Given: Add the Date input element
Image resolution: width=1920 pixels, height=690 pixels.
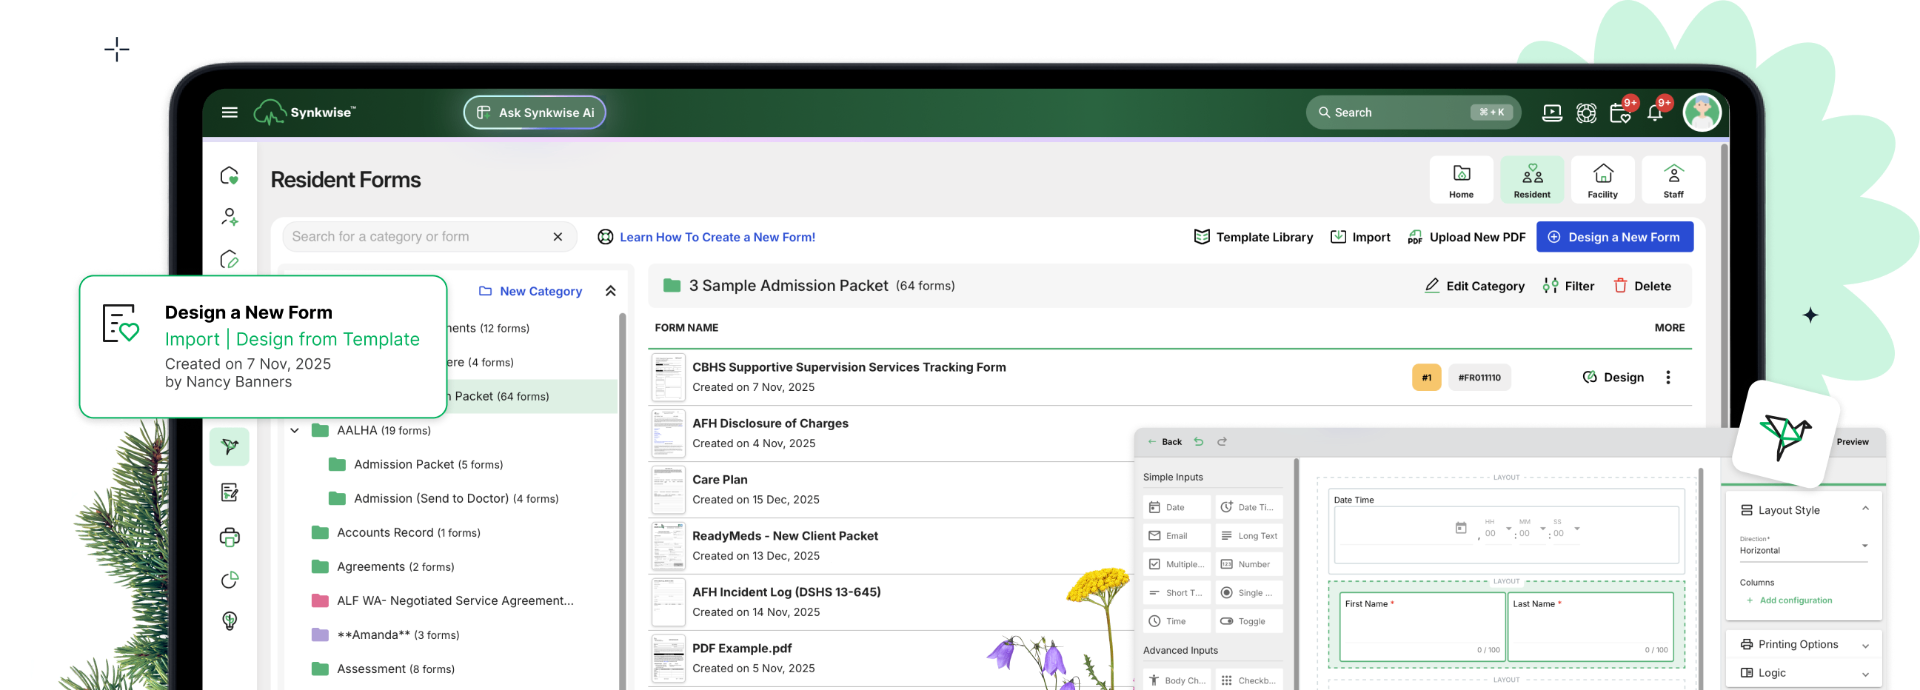Looking at the screenshot, I should pyautogui.click(x=1176, y=507).
